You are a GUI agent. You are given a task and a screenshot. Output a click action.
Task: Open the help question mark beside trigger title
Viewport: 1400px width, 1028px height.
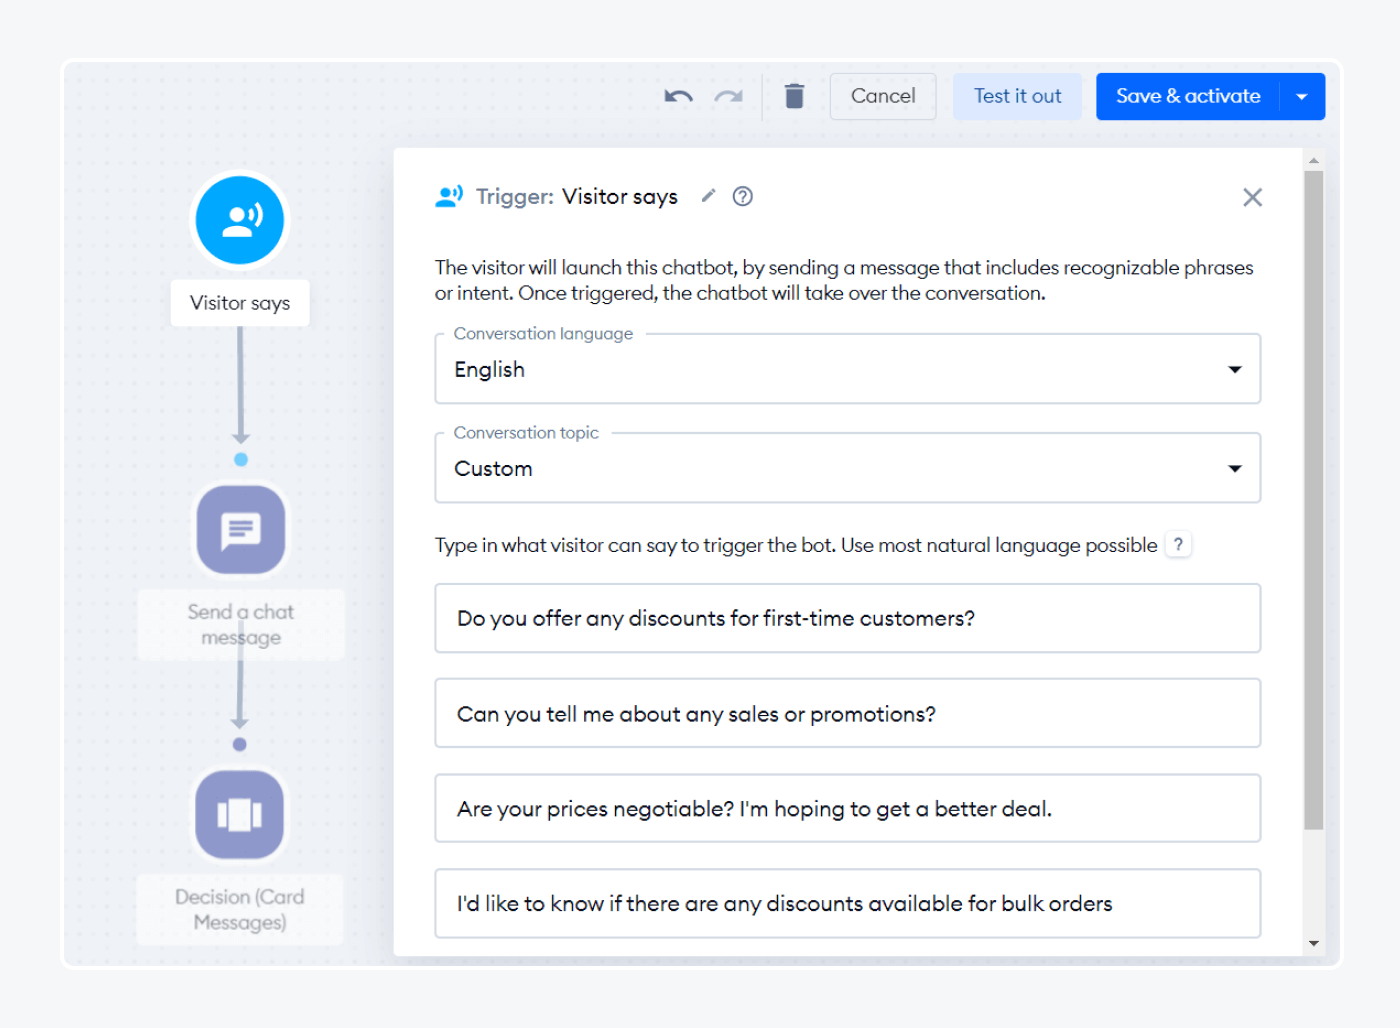[x=742, y=196]
